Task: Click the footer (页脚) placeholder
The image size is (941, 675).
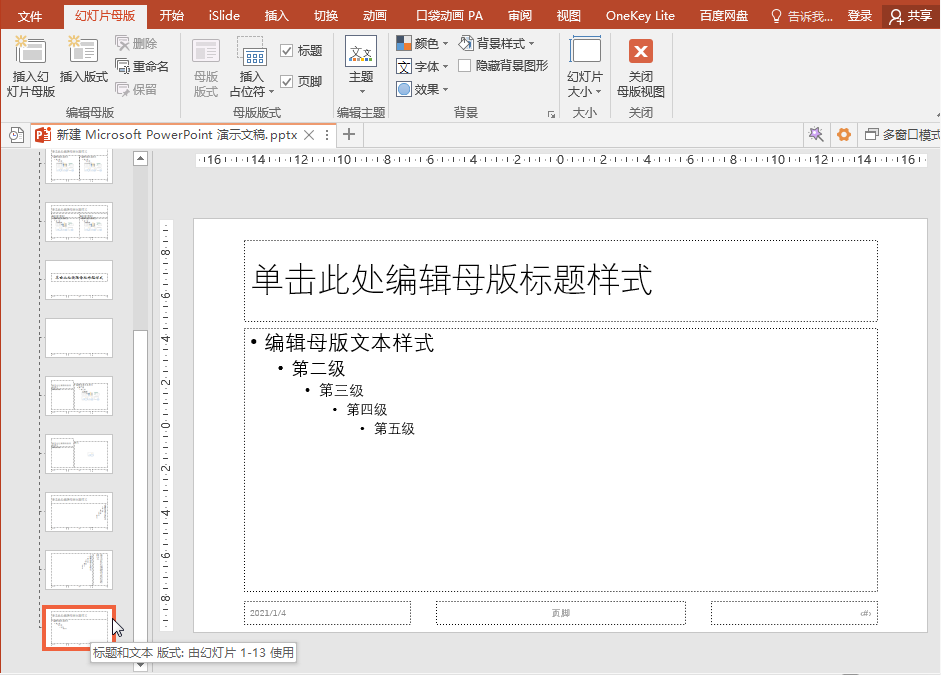Action: [561, 613]
